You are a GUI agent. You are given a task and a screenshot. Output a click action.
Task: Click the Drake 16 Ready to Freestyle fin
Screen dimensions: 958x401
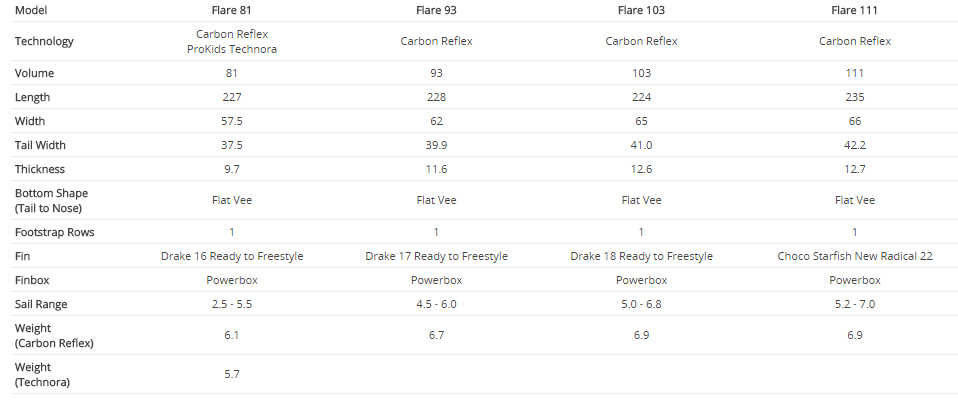click(x=232, y=256)
